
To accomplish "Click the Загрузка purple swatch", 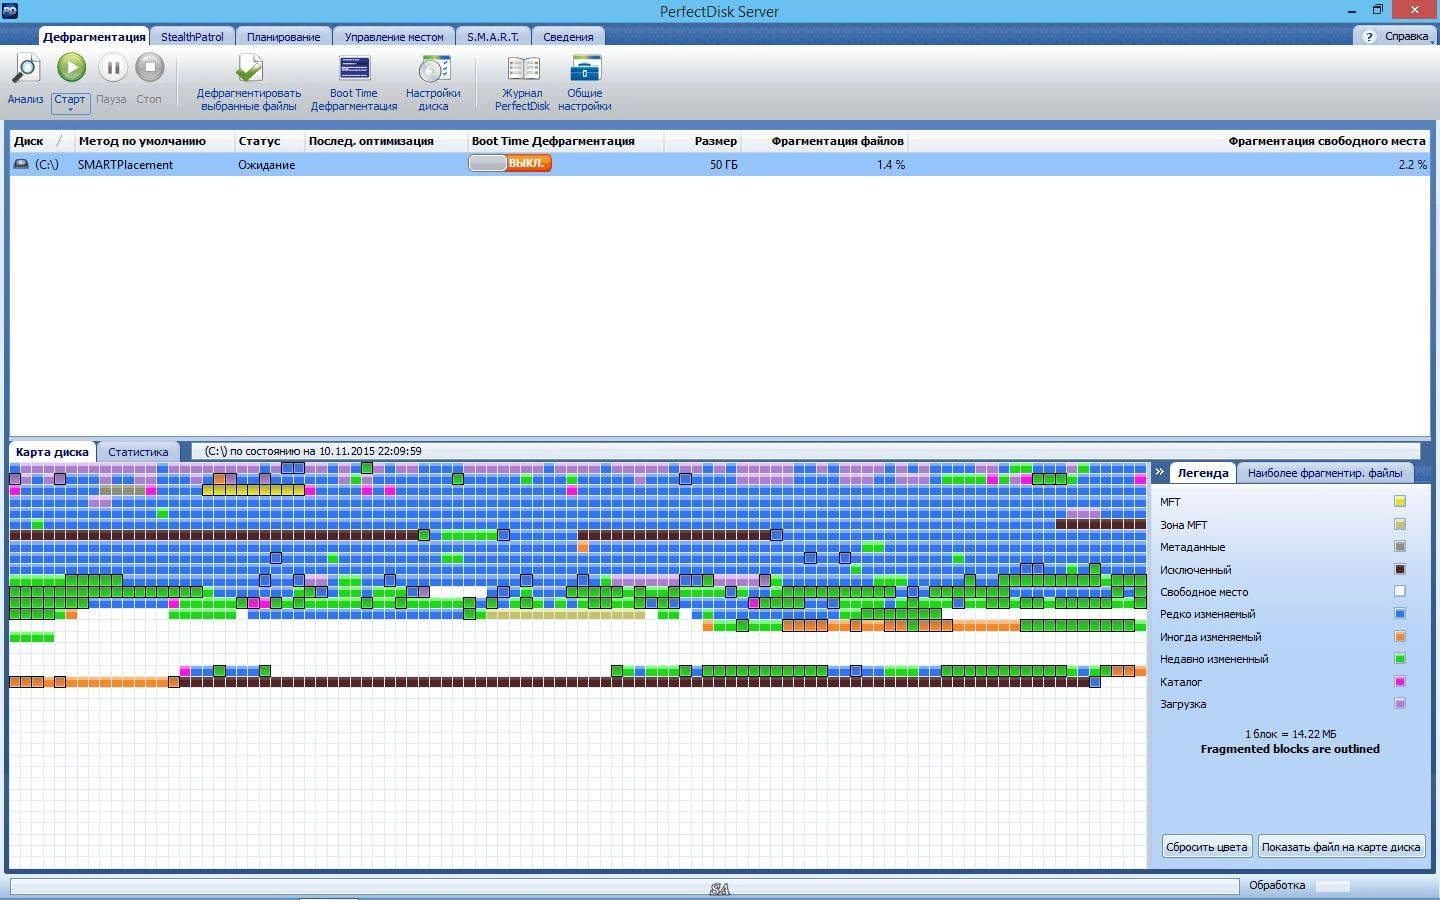I will coord(1400,704).
